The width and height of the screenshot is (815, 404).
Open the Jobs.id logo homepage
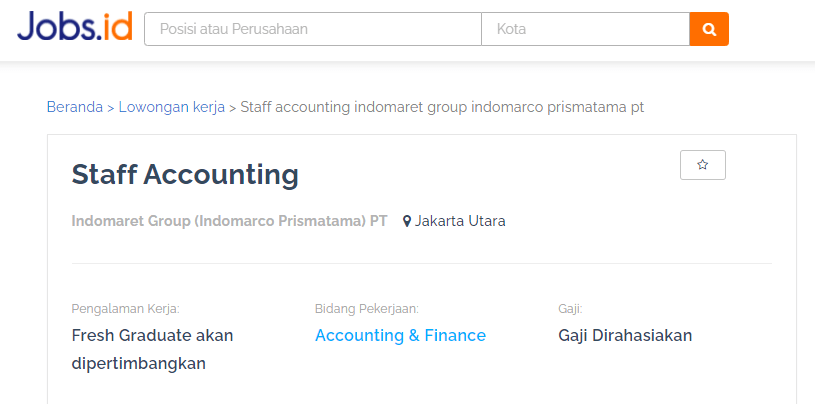(x=74, y=27)
